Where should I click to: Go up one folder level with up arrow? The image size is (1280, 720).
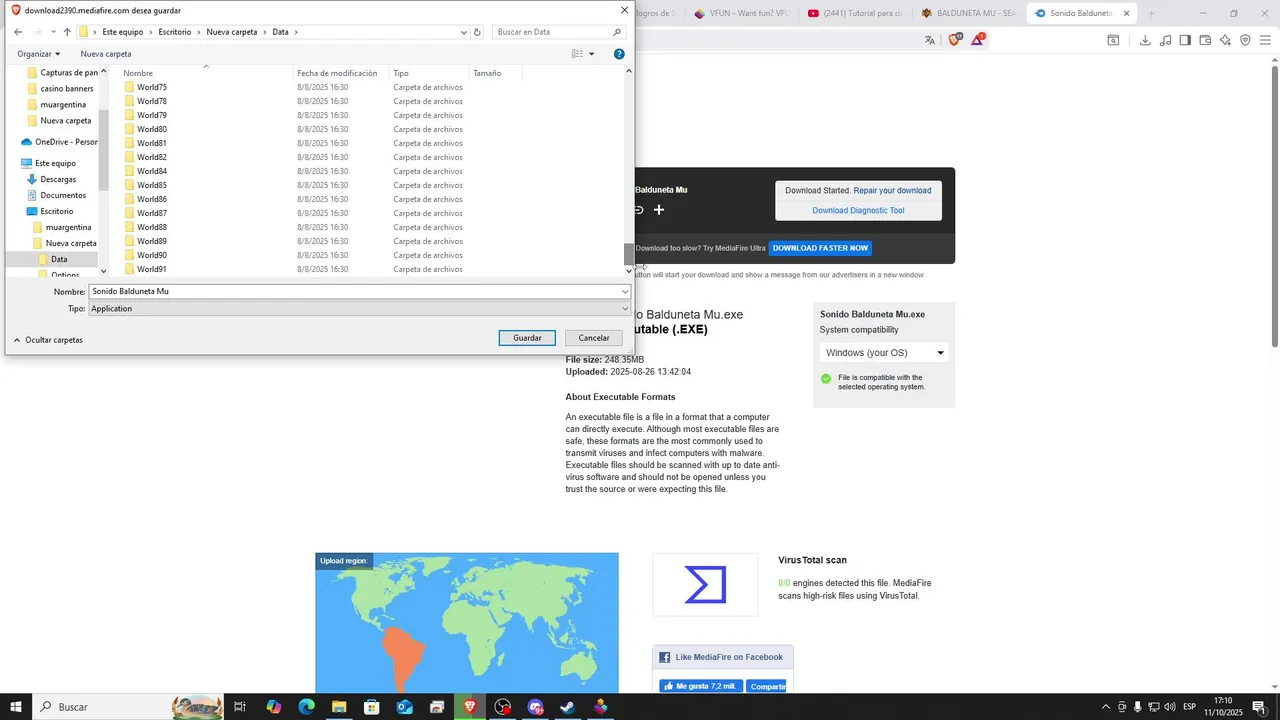coord(67,32)
